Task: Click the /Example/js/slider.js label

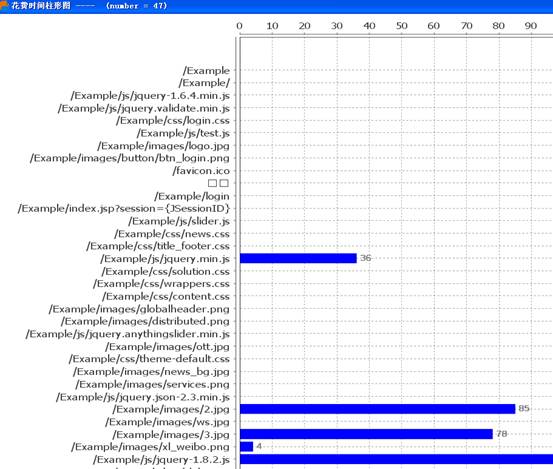Action: [179, 221]
